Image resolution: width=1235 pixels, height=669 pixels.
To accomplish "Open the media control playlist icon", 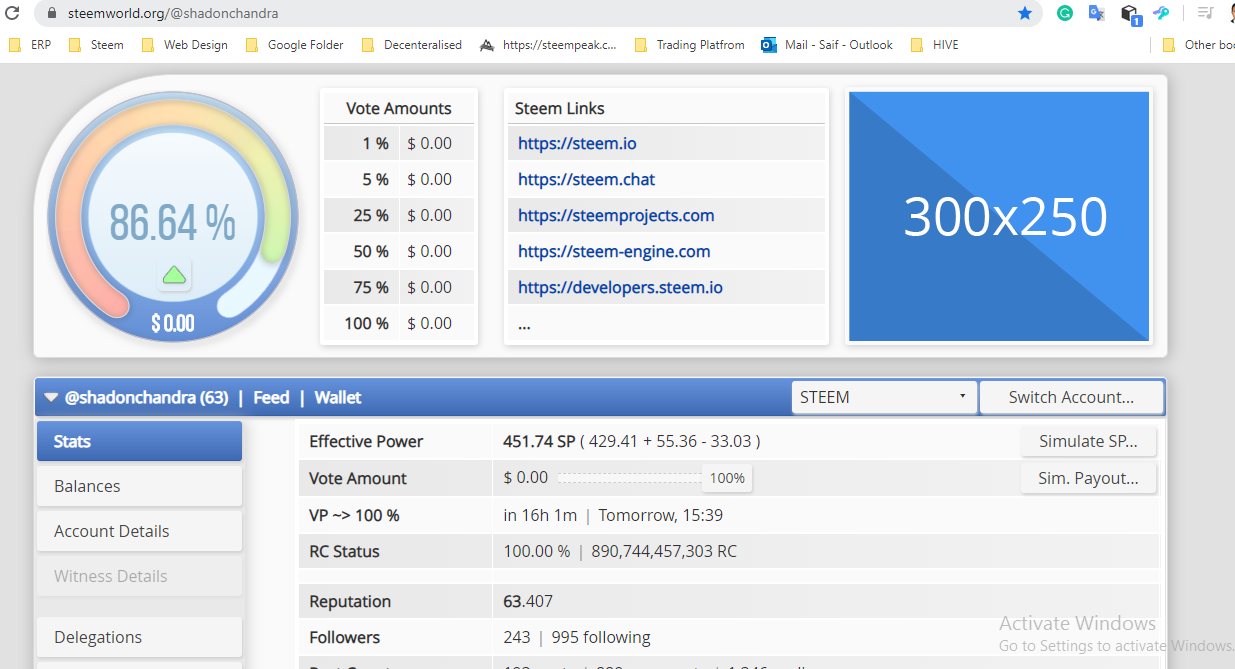I will [1206, 14].
